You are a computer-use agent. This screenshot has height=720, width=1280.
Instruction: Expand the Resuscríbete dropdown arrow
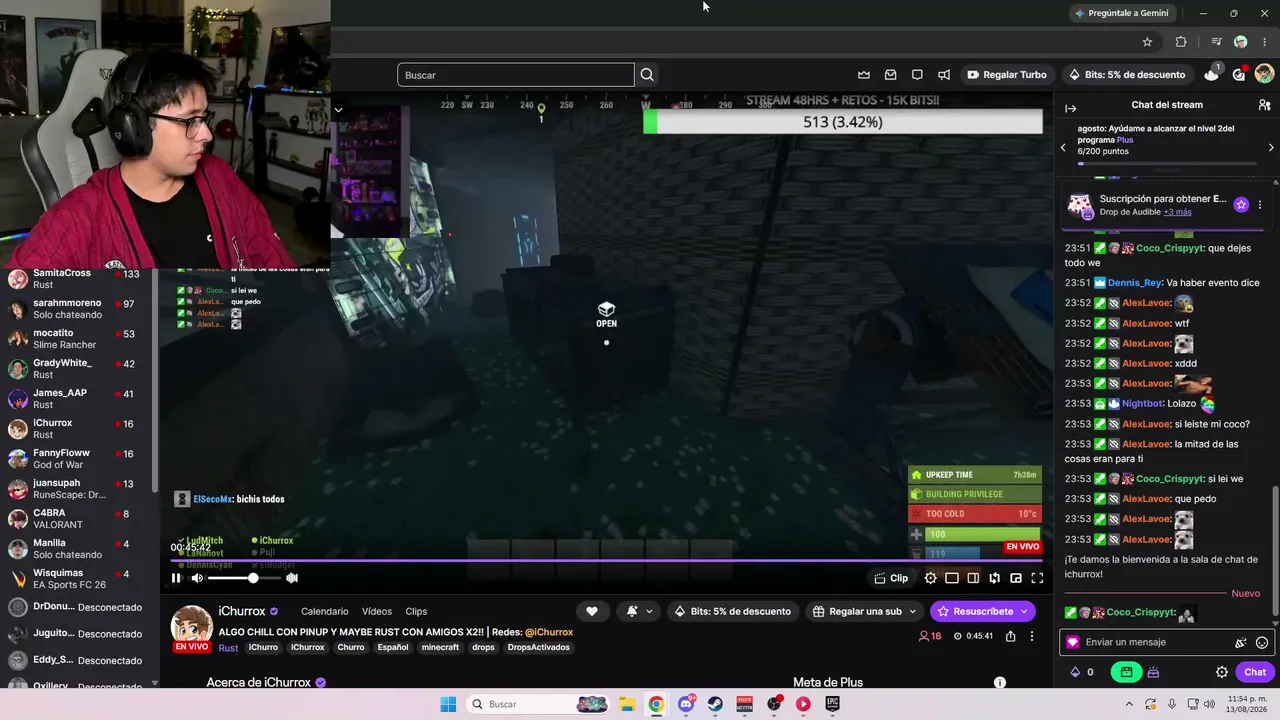point(1024,611)
